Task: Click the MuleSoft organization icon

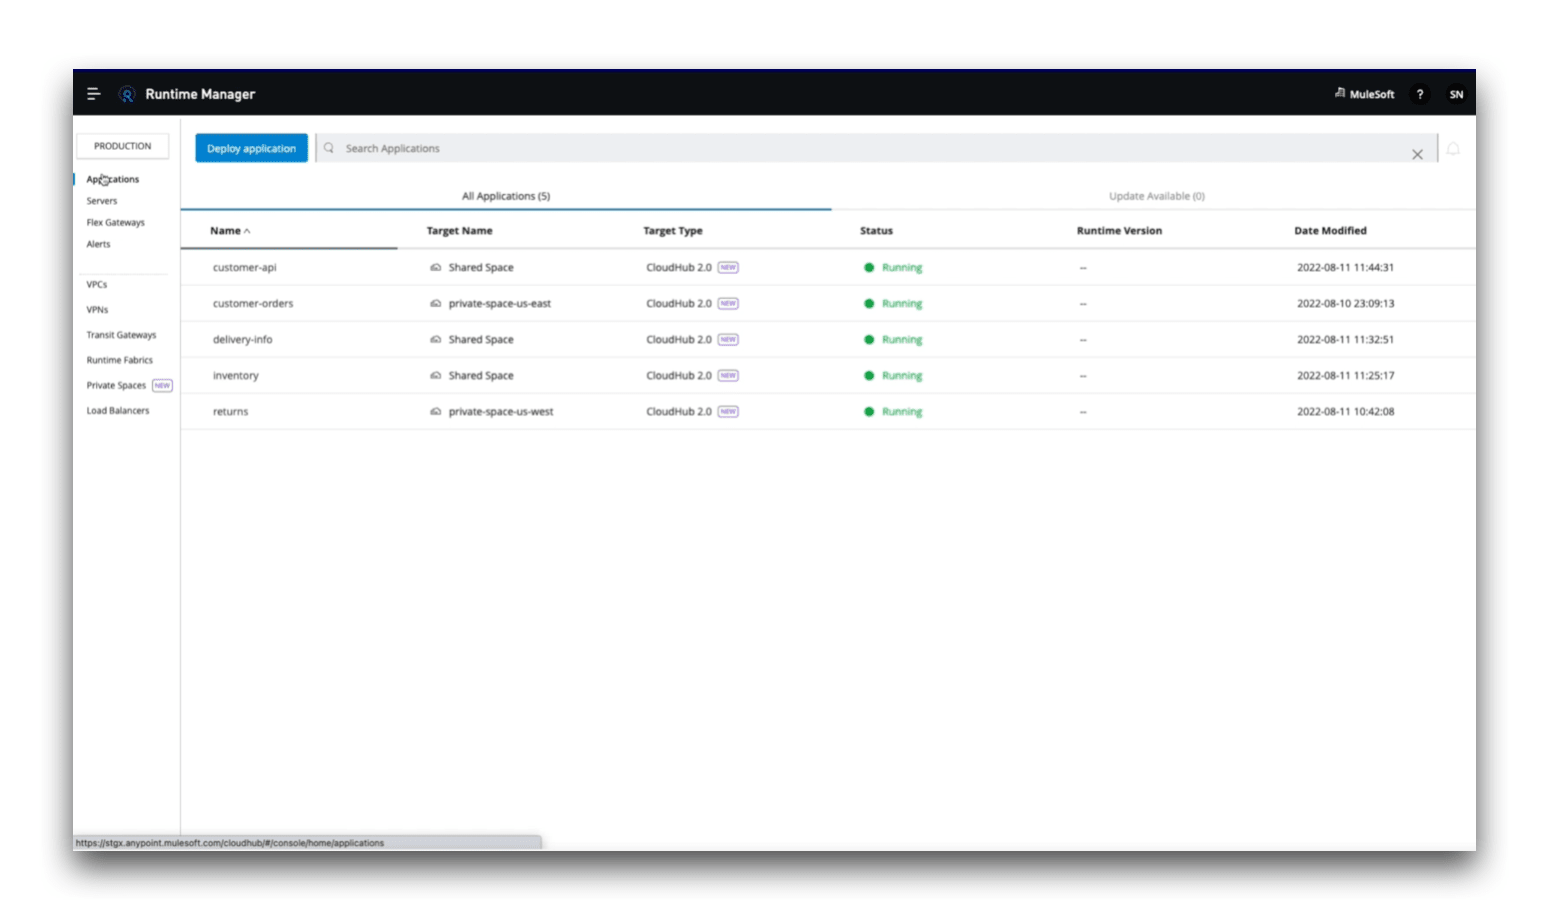Action: click(1340, 93)
